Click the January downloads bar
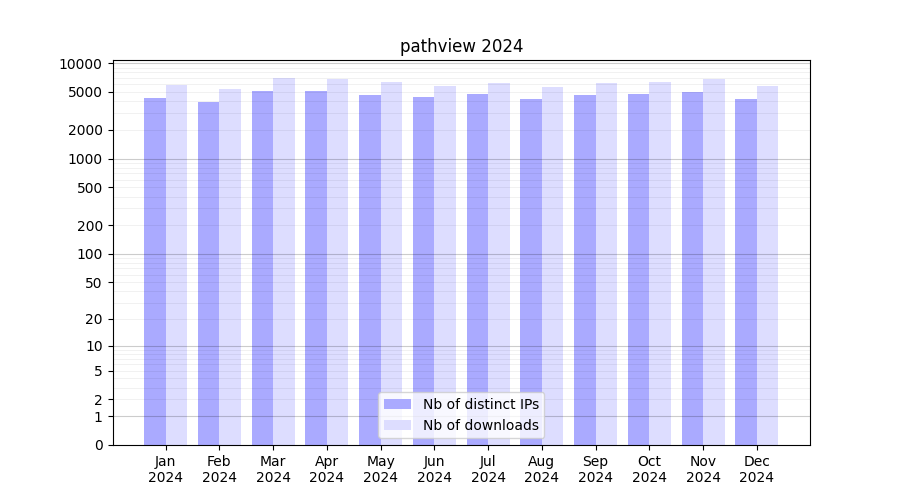This screenshot has width=900, height=500. tap(177, 265)
